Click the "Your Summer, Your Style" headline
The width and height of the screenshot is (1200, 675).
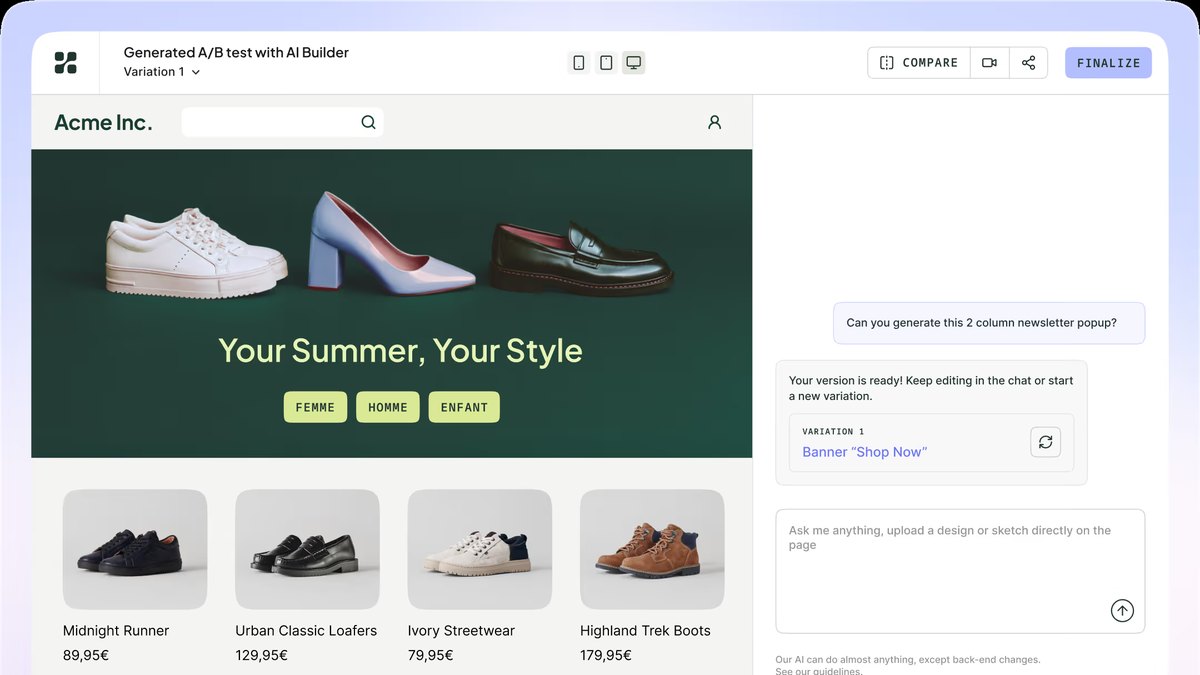pos(400,351)
